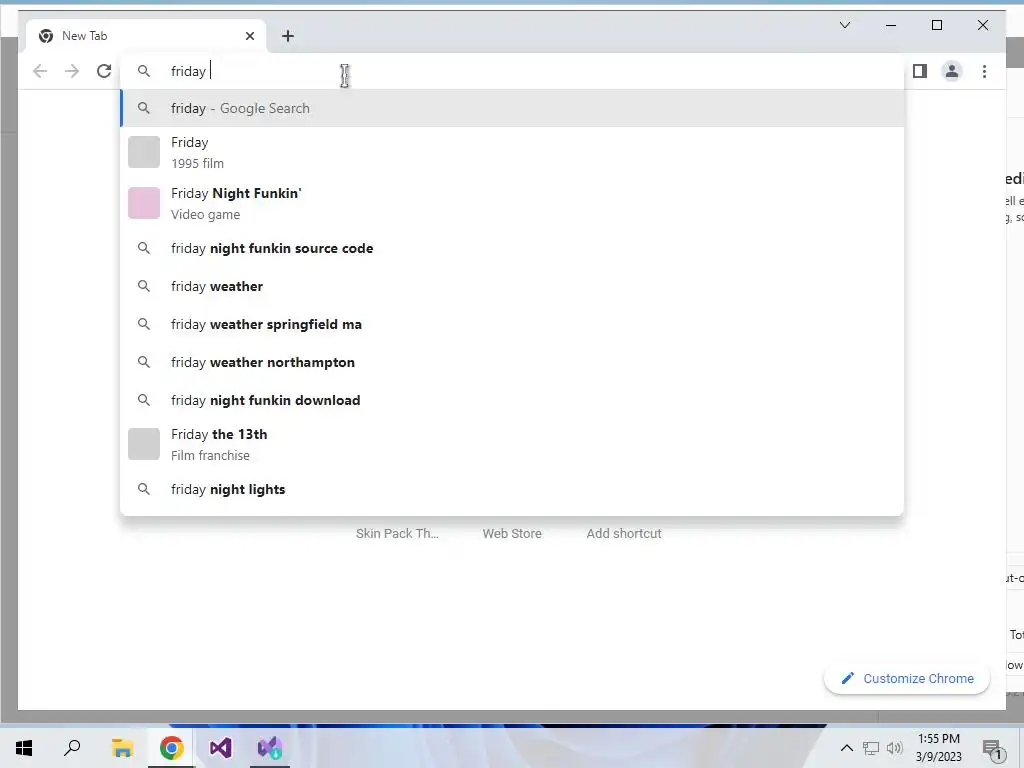Go forward with the right arrow
This screenshot has width=1024, height=768.
click(72, 71)
